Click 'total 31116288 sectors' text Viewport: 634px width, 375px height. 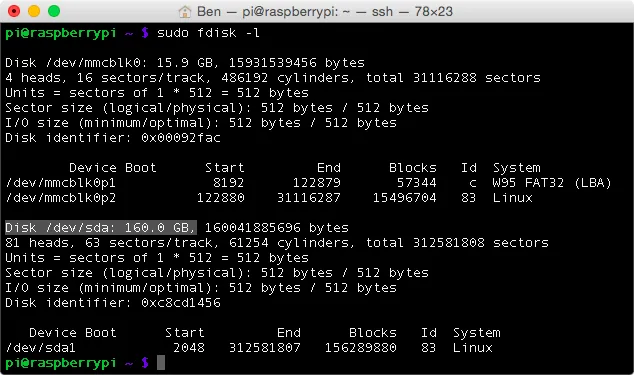coord(453,78)
